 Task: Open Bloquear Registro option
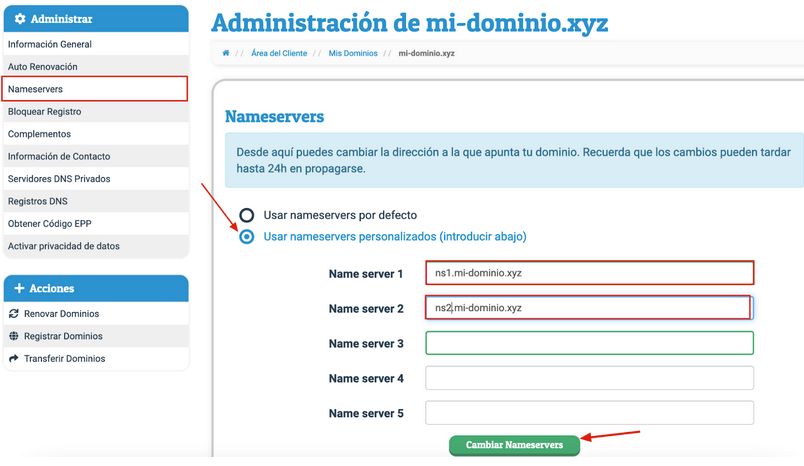click(45, 112)
